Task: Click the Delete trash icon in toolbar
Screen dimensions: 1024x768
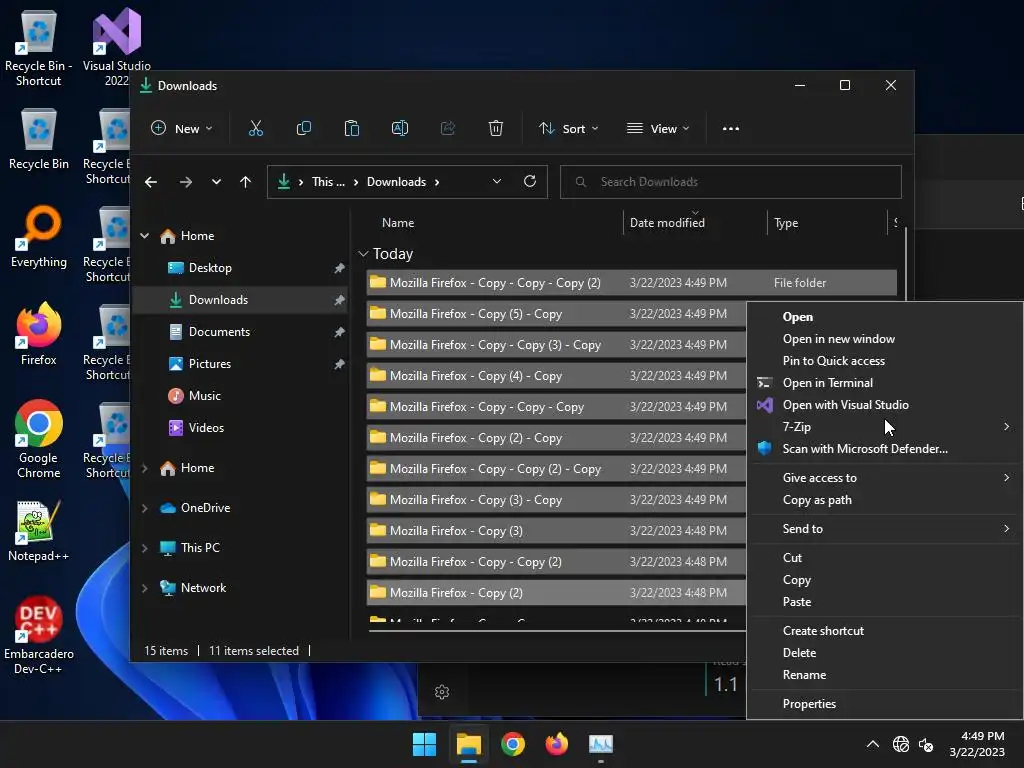Action: pyautogui.click(x=496, y=129)
